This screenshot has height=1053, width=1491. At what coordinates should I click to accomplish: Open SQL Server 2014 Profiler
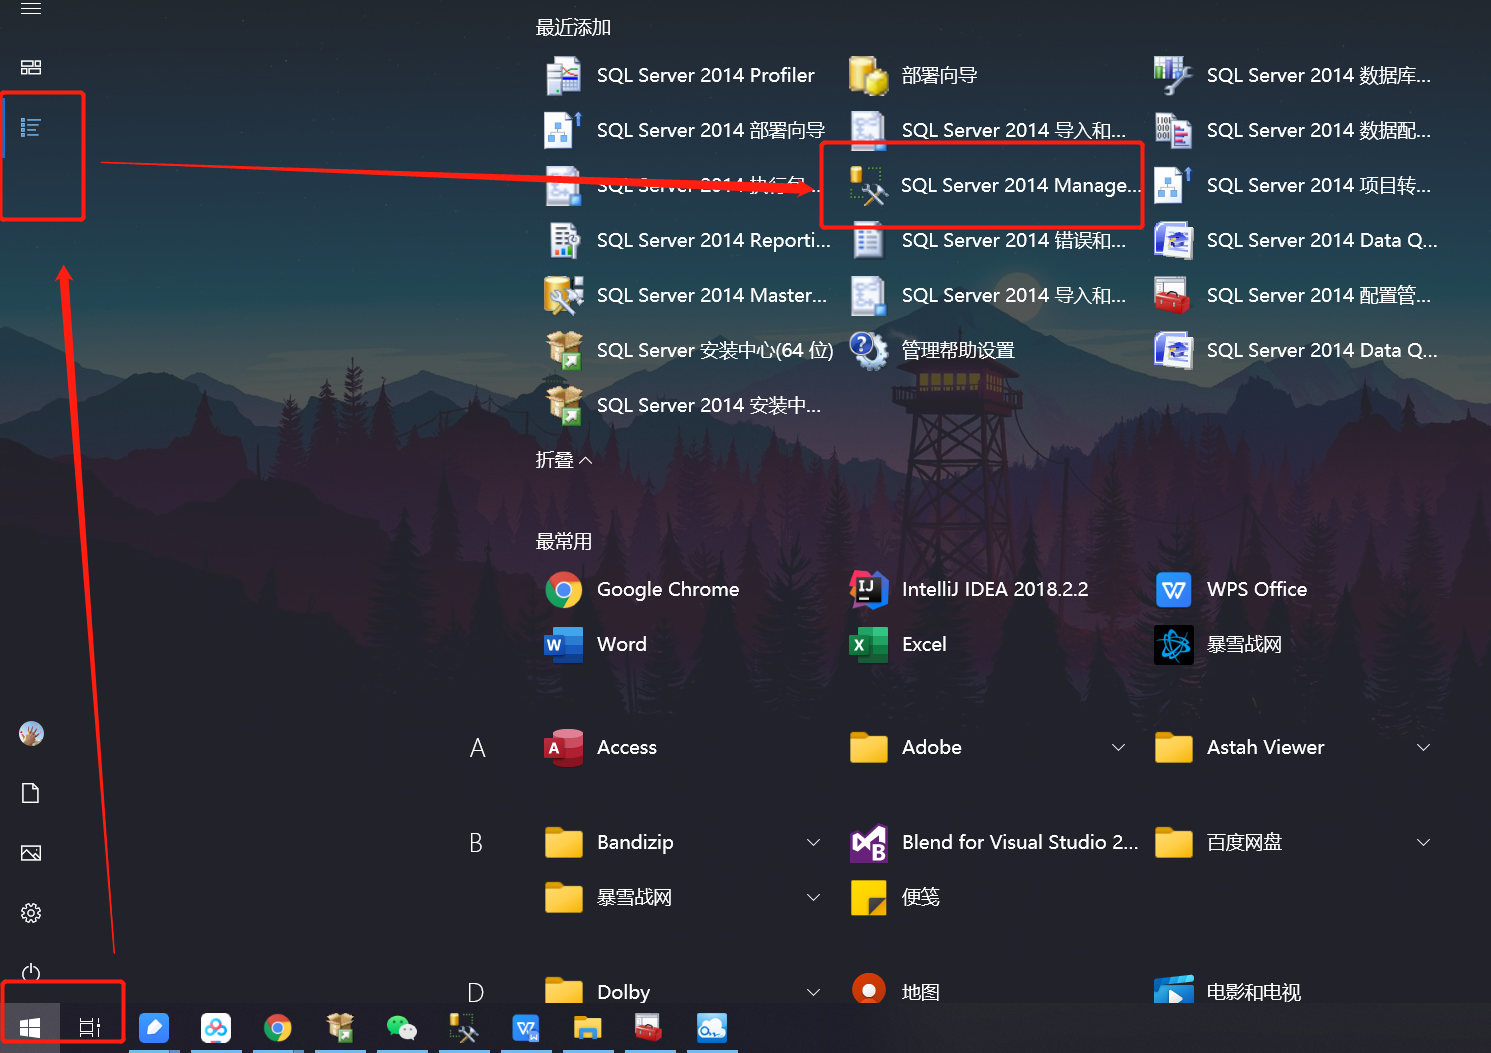(706, 75)
